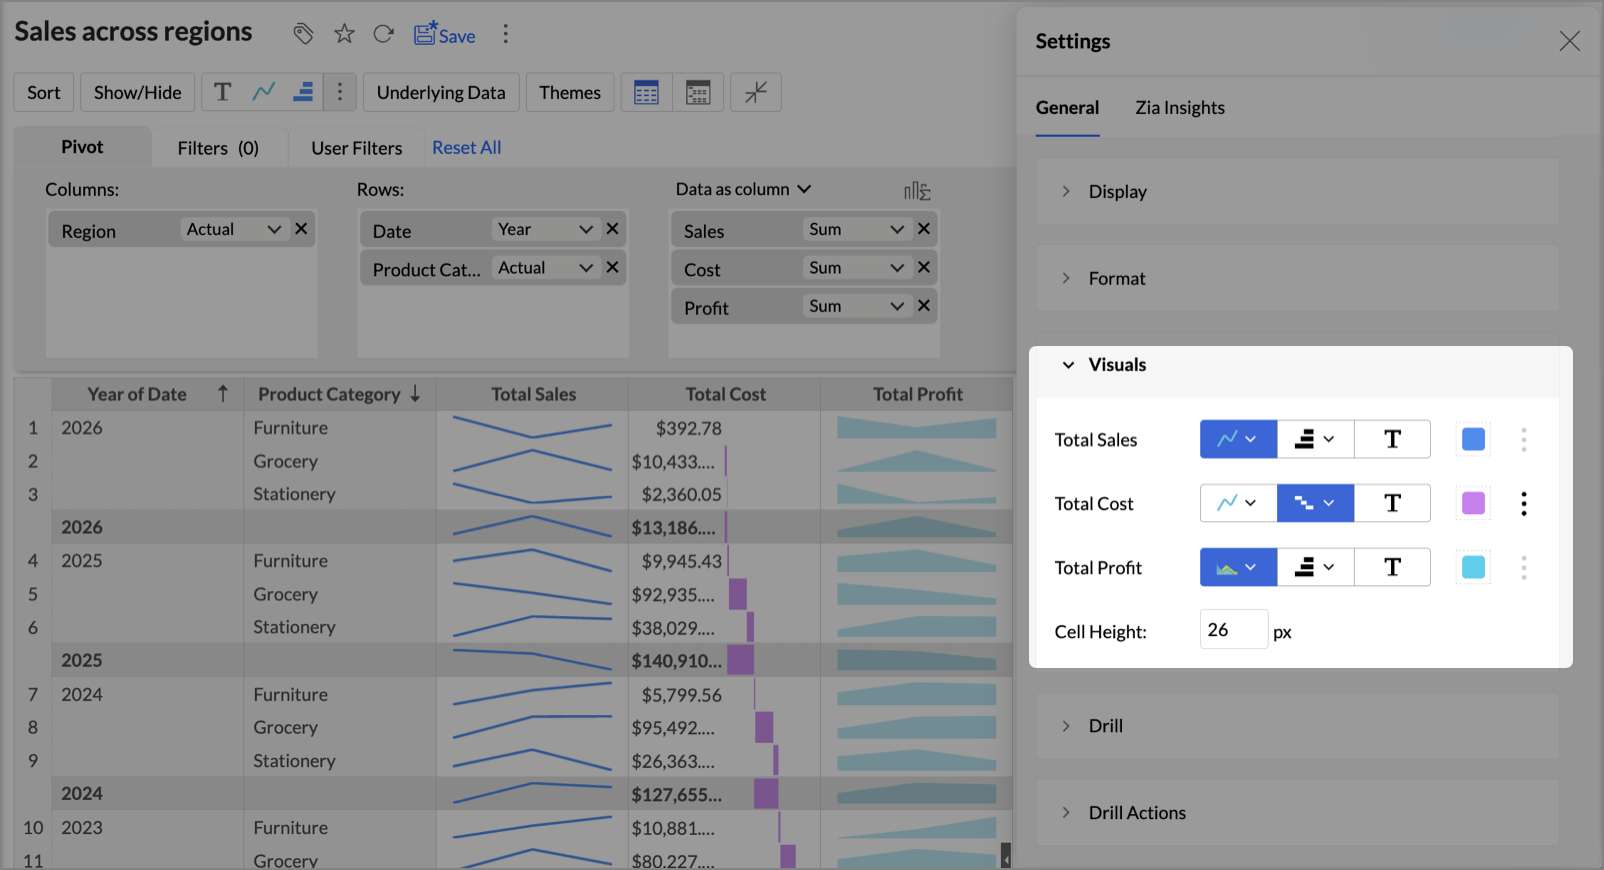This screenshot has height=870, width=1604.
Task: Open the Filters (0) tab
Action: pos(218,148)
